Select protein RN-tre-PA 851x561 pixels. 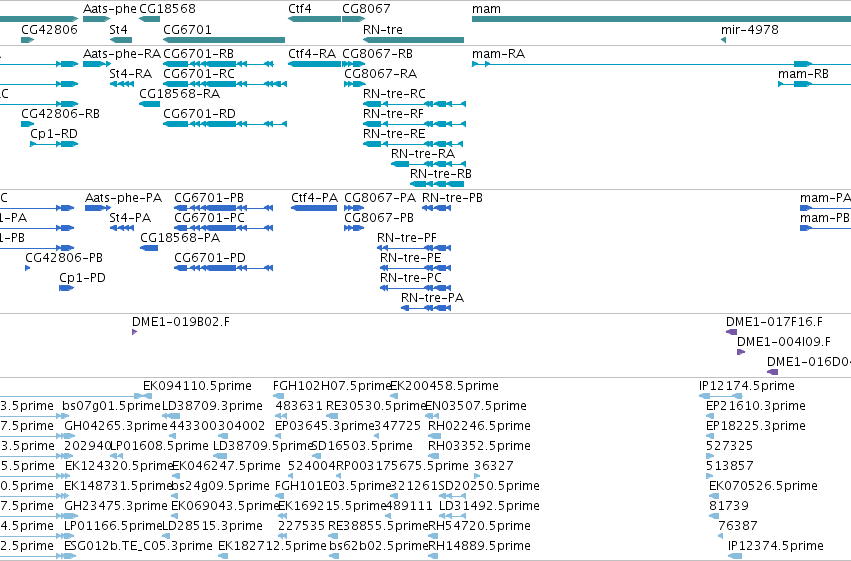[x=426, y=309]
